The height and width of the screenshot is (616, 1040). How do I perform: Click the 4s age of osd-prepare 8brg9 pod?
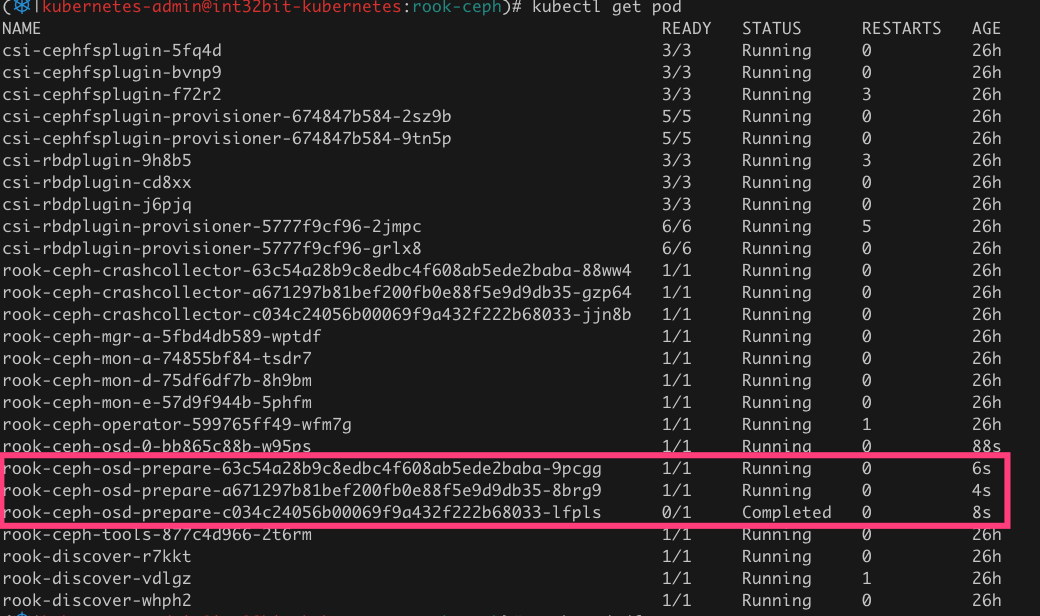pos(981,491)
